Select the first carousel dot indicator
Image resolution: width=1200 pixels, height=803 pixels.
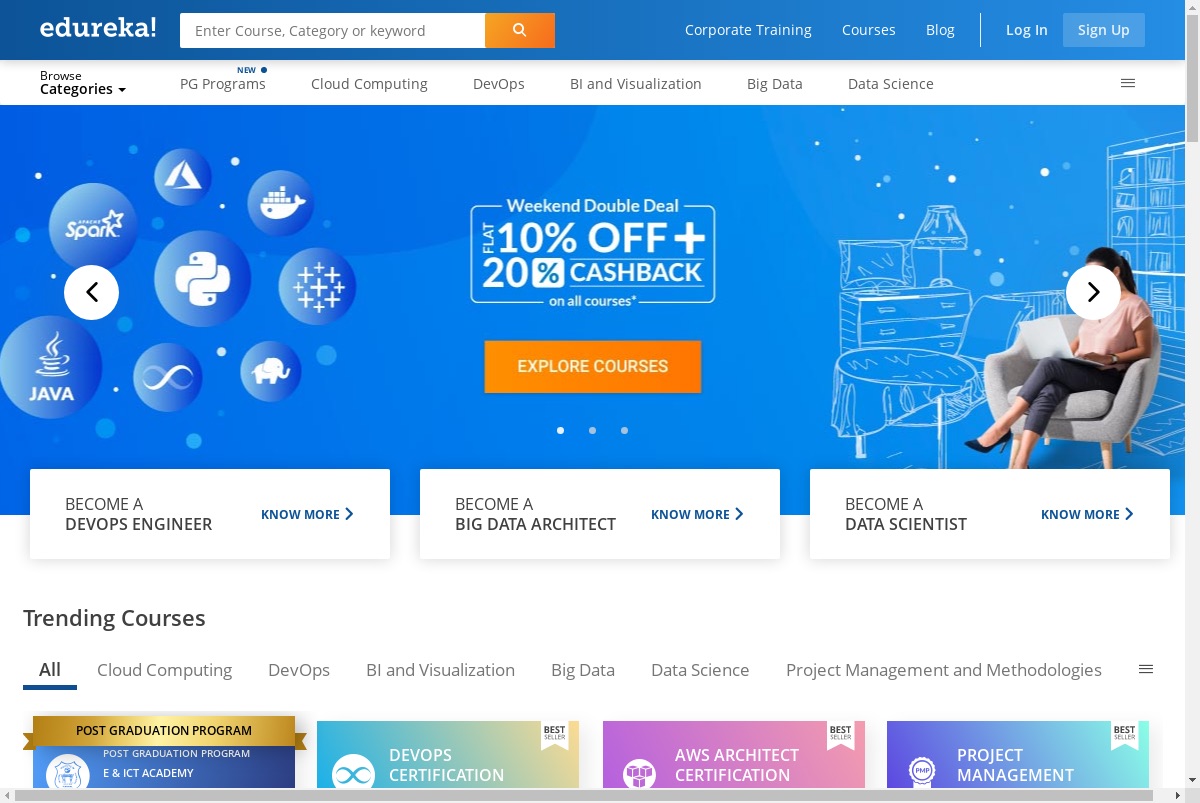[561, 430]
